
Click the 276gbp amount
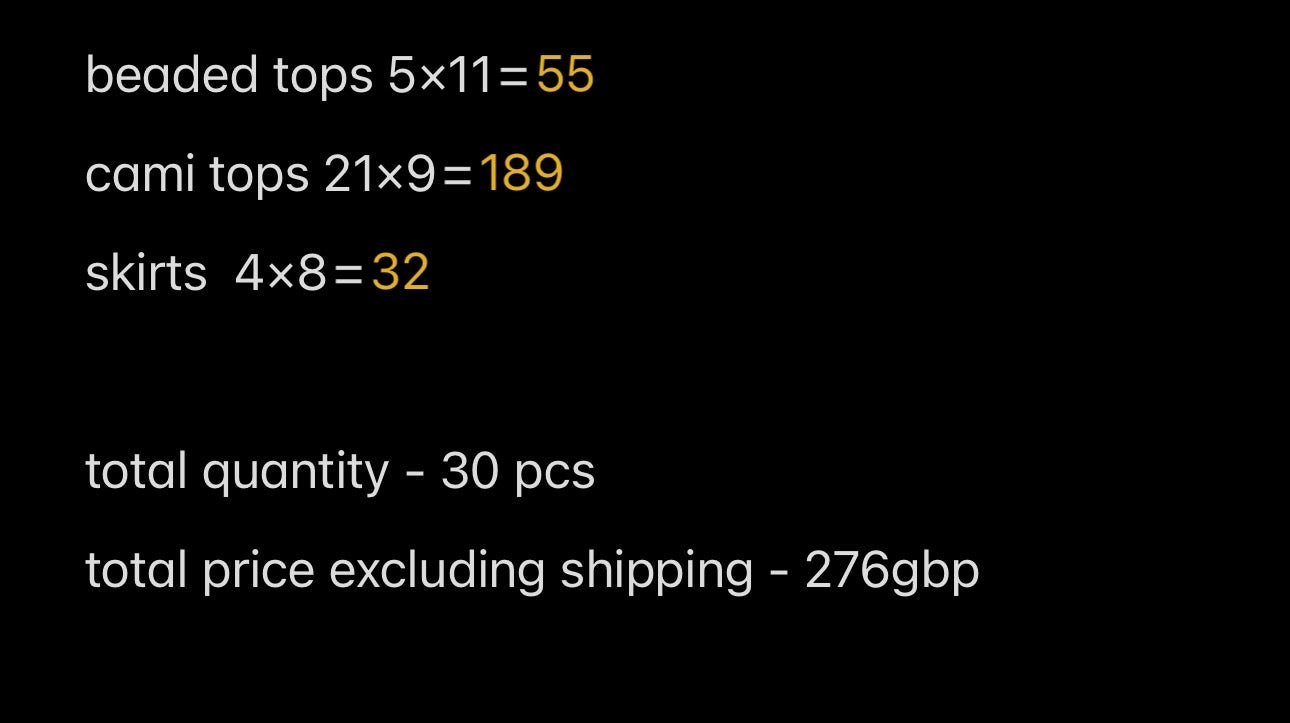892,571
